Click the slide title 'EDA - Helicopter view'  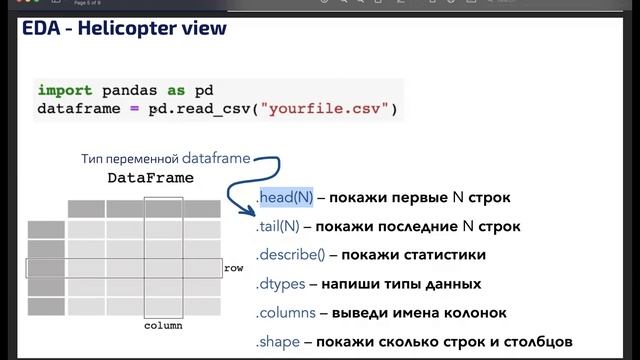[x=124, y=28]
